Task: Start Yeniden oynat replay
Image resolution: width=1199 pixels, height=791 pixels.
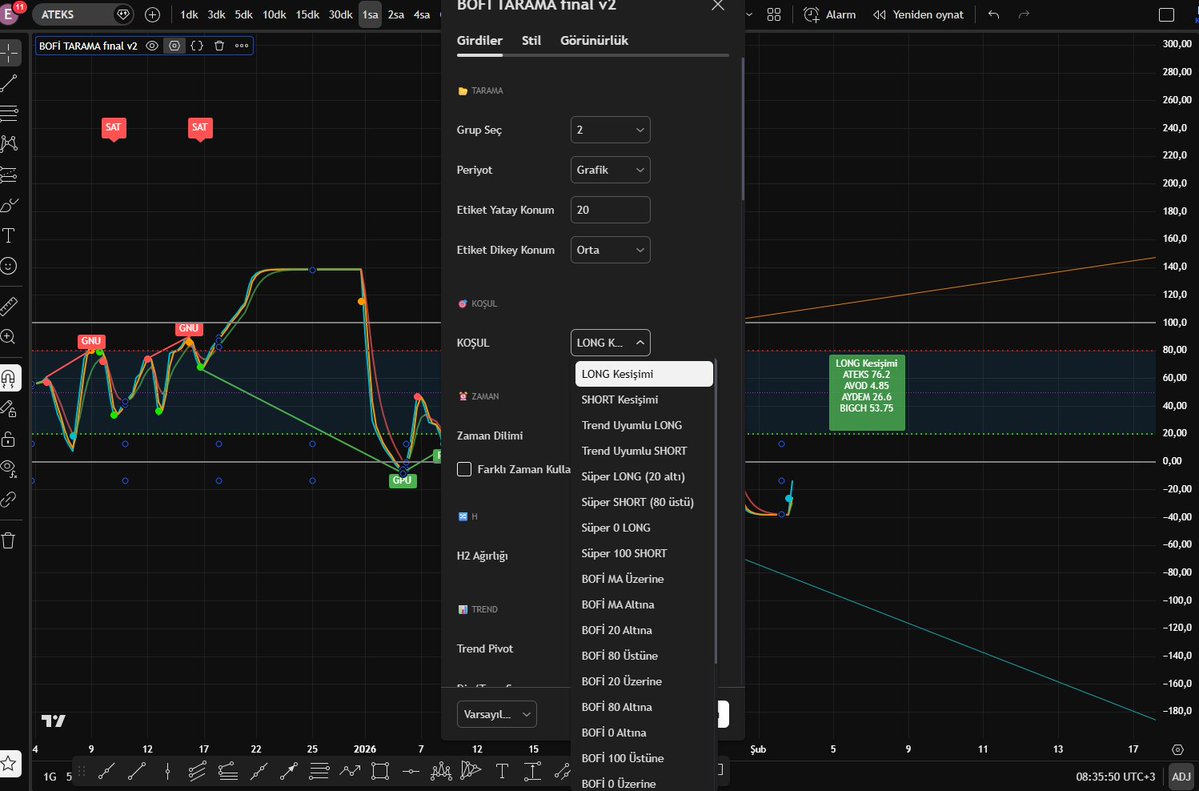Action: pyautogui.click(x=918, y=15)
